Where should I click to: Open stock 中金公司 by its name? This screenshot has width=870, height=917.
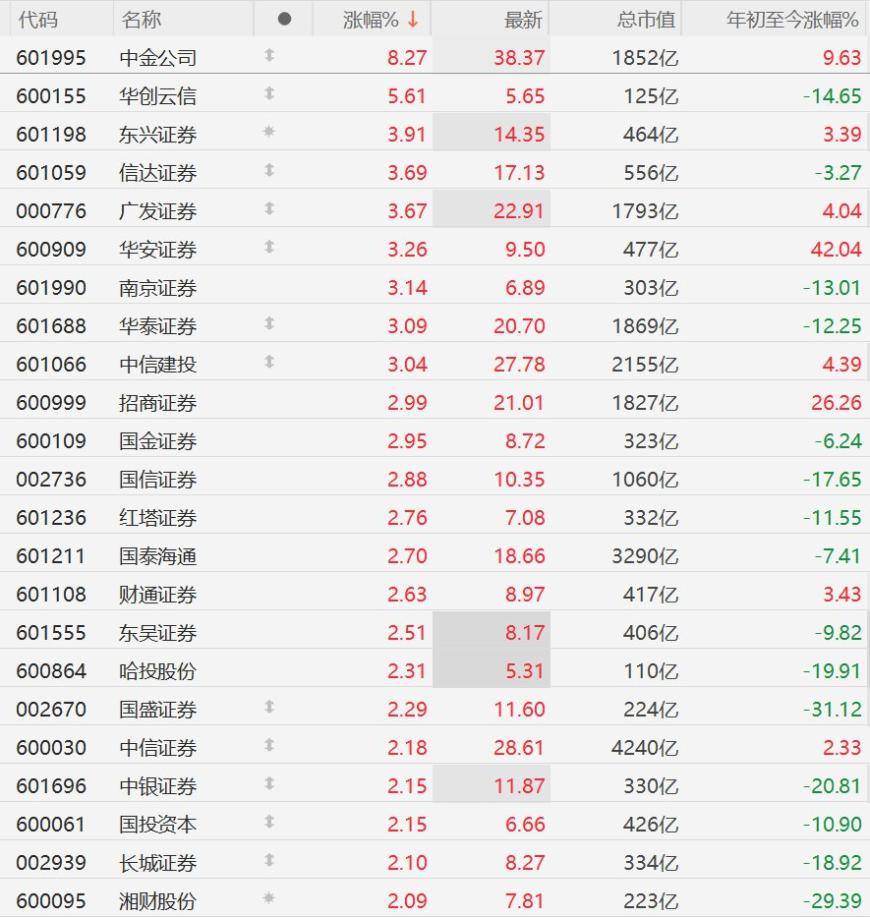point(158,58)
